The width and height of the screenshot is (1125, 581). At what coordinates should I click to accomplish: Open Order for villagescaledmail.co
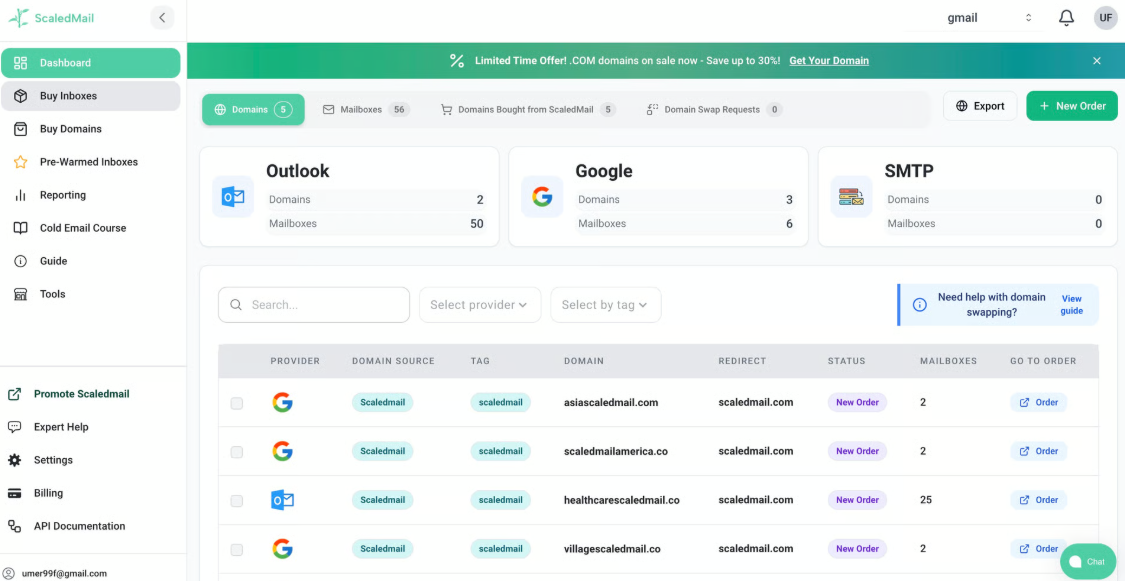[1039, 549]
